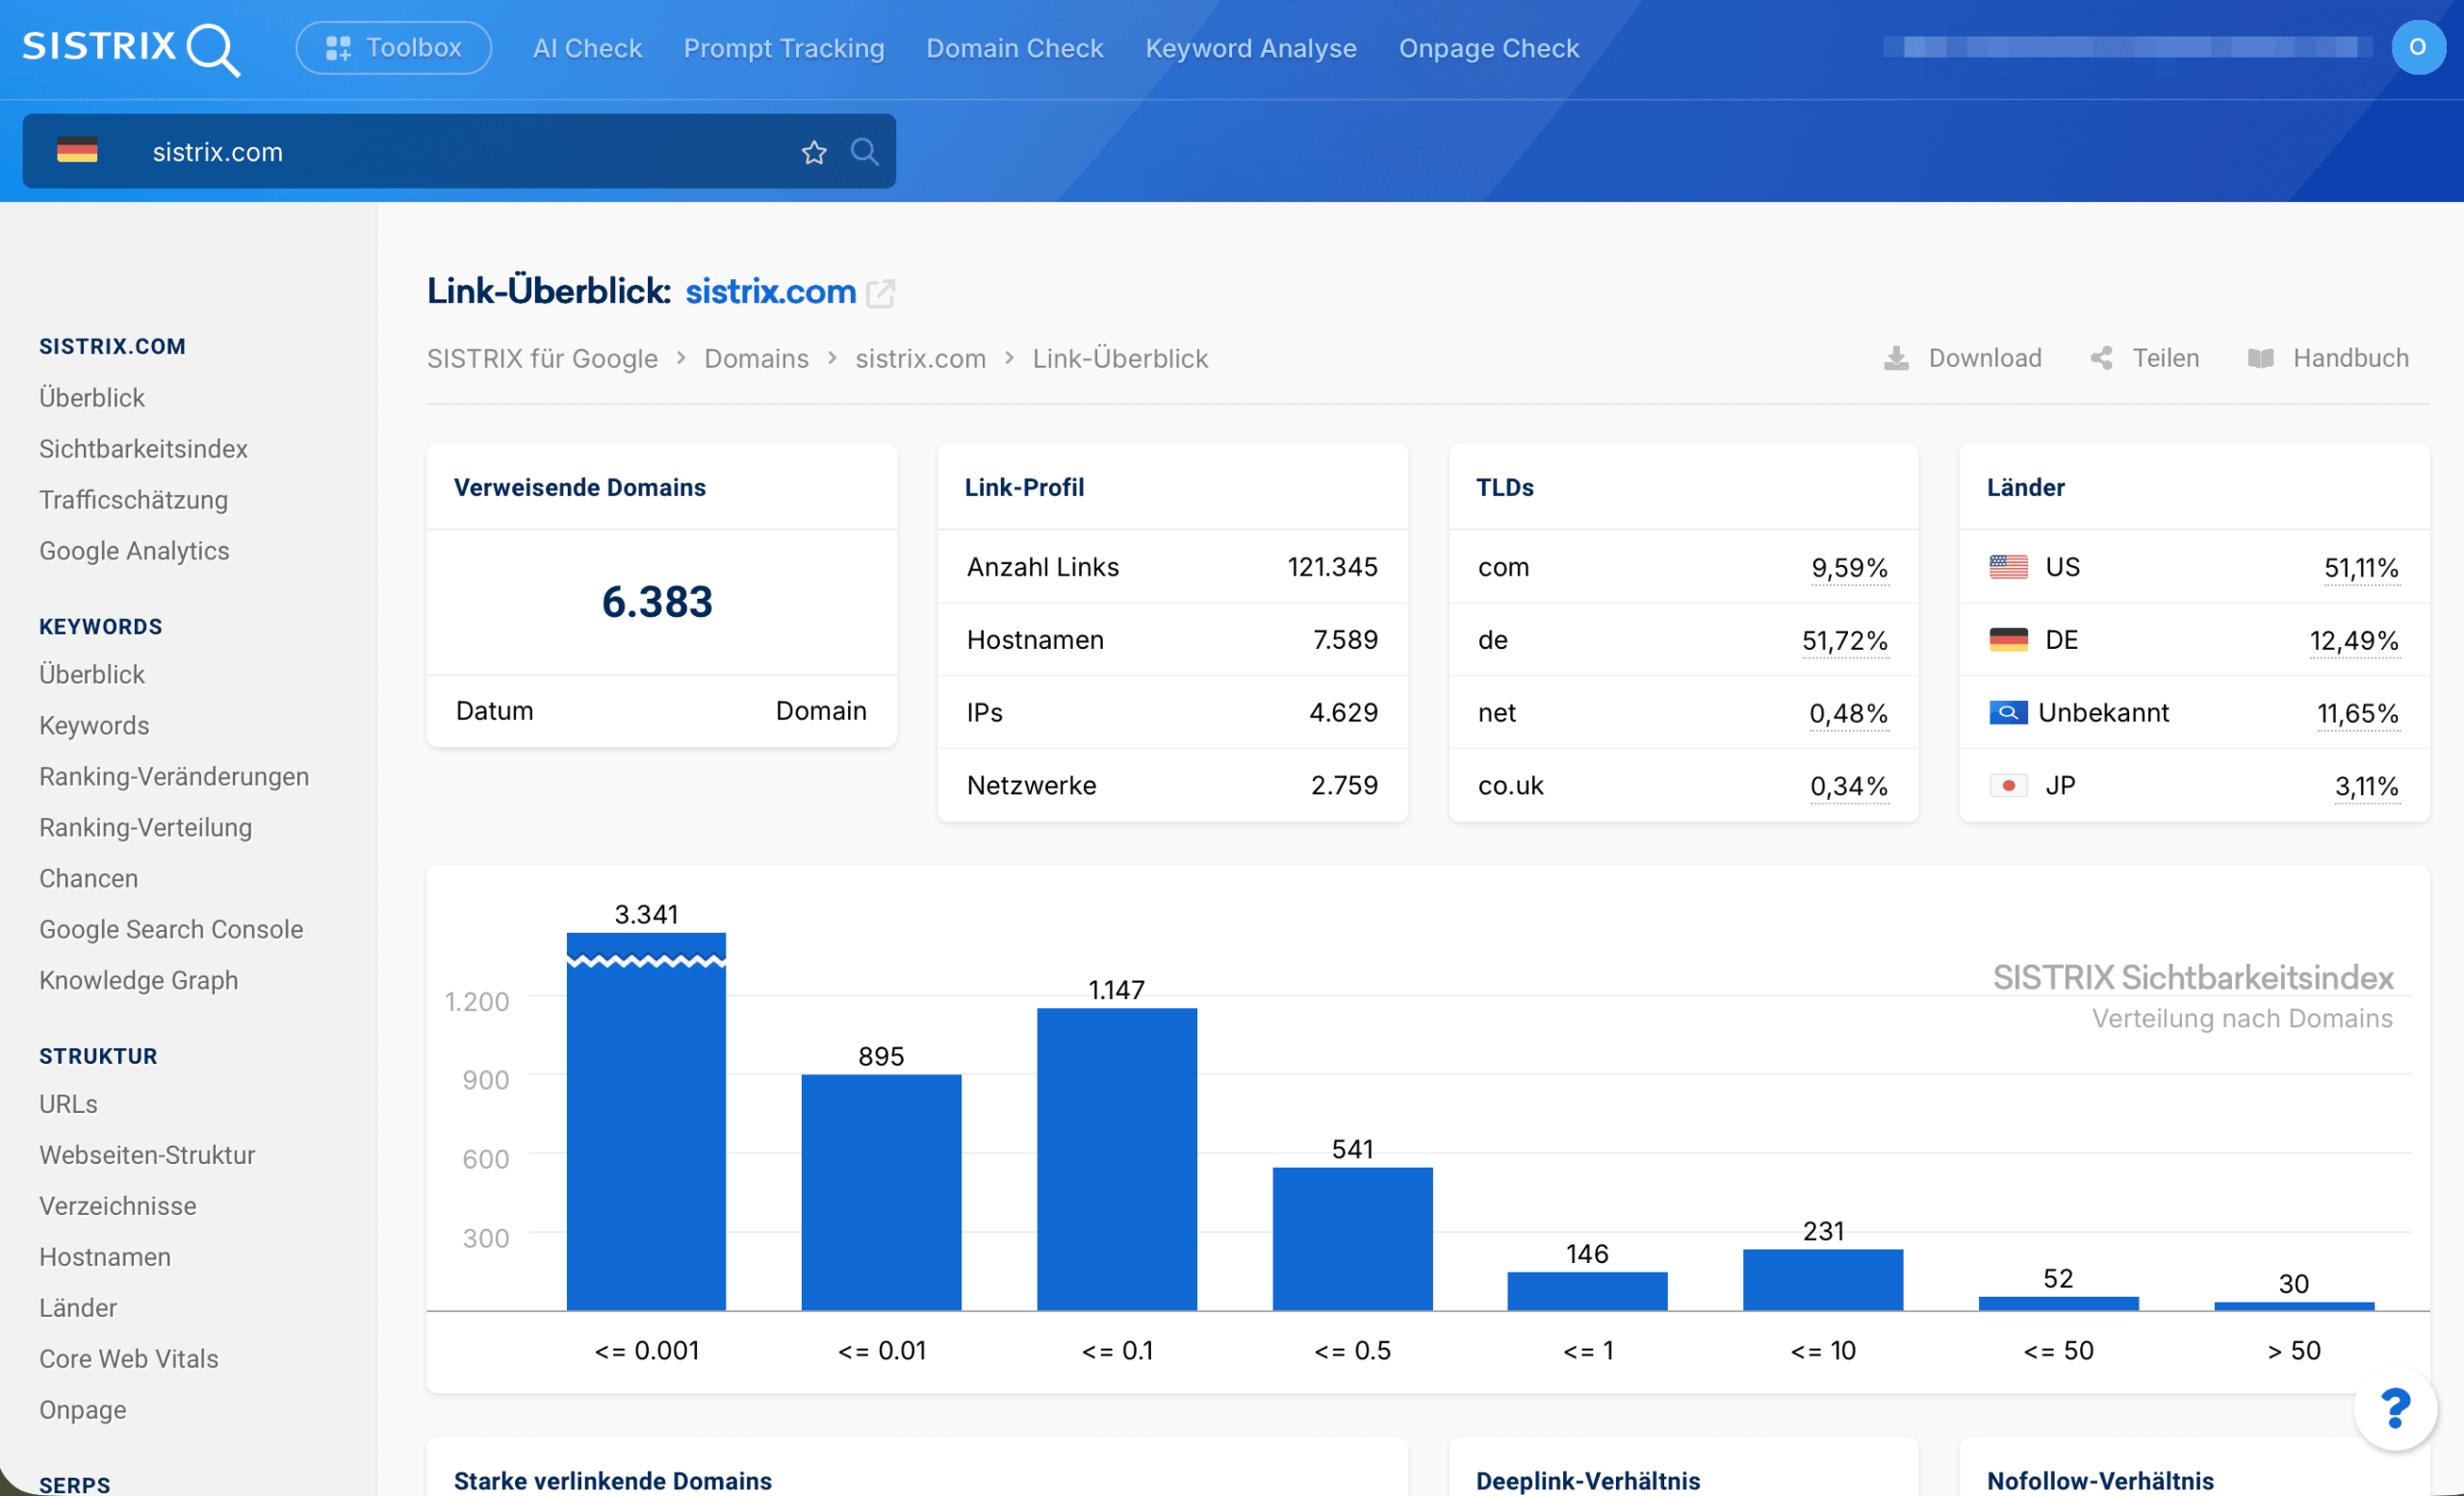Open Länder in the sidebar
Screen dimensions: 2464x1496
78,1308
